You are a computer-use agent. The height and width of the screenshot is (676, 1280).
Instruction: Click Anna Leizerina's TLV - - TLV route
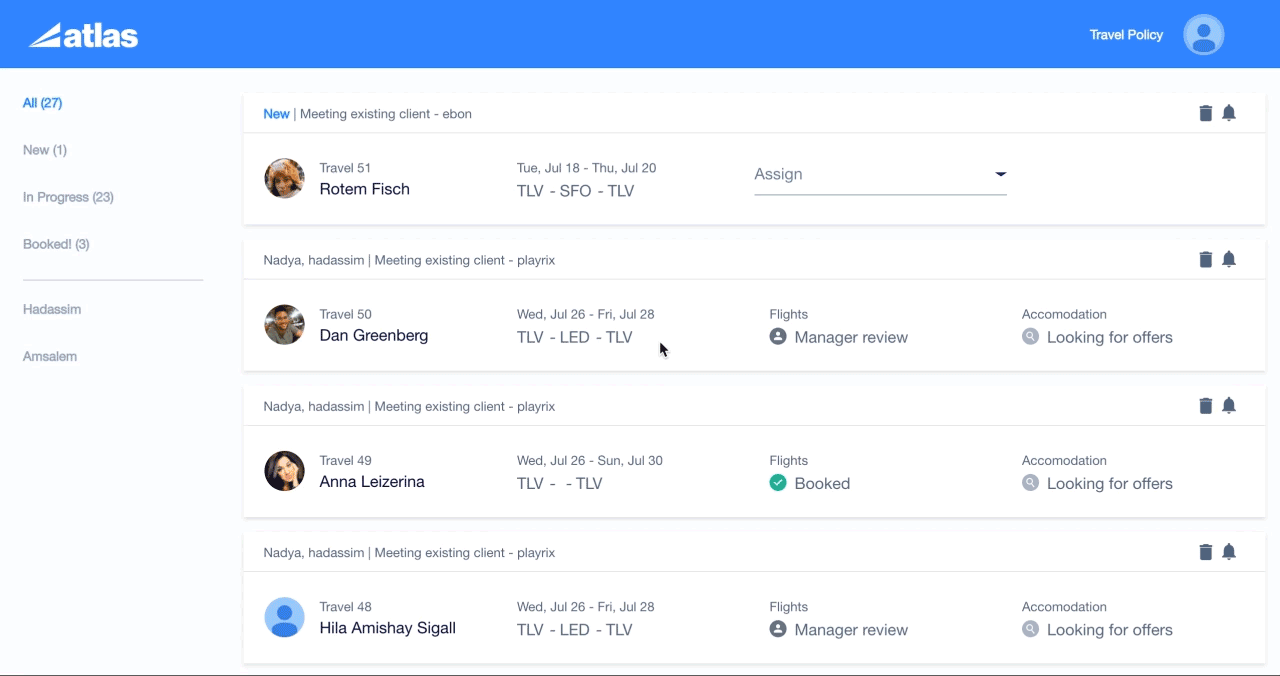click(559, 483)
